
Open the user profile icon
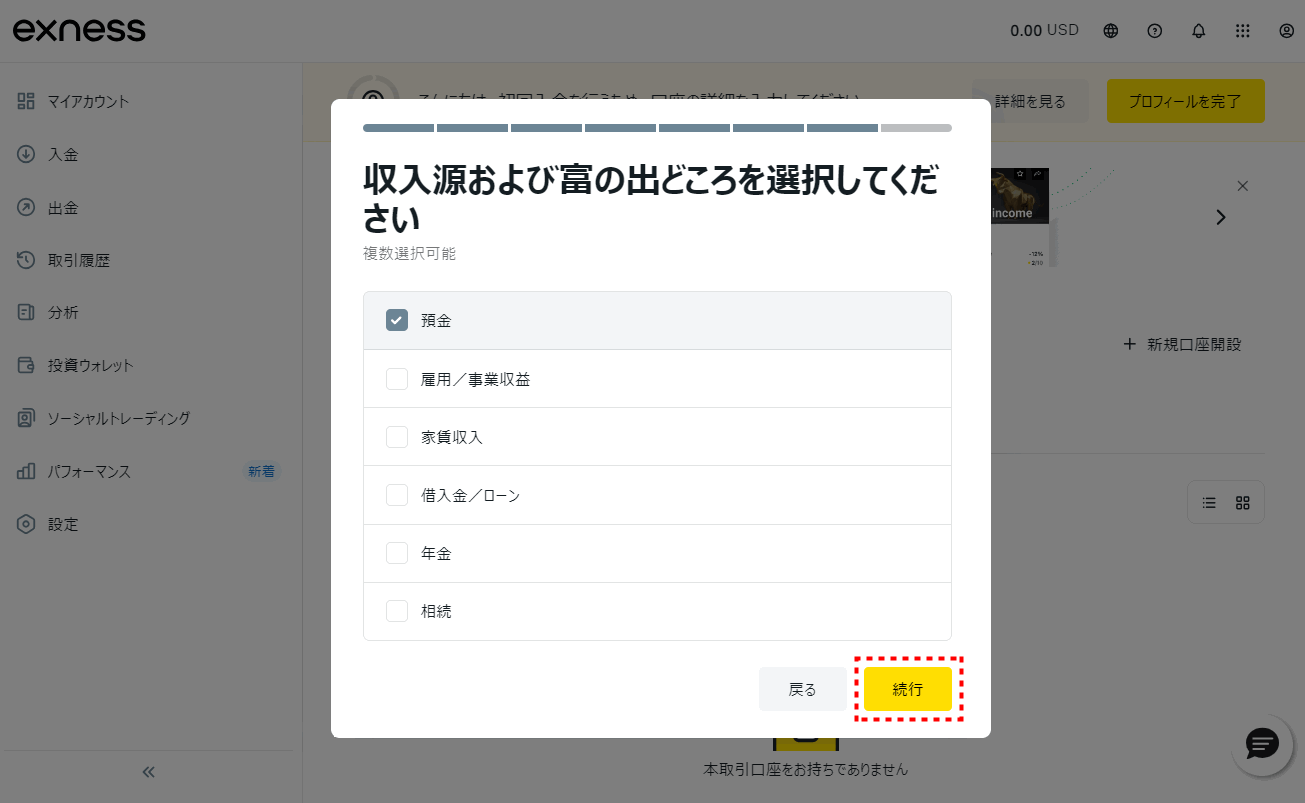click(1287, 31)
